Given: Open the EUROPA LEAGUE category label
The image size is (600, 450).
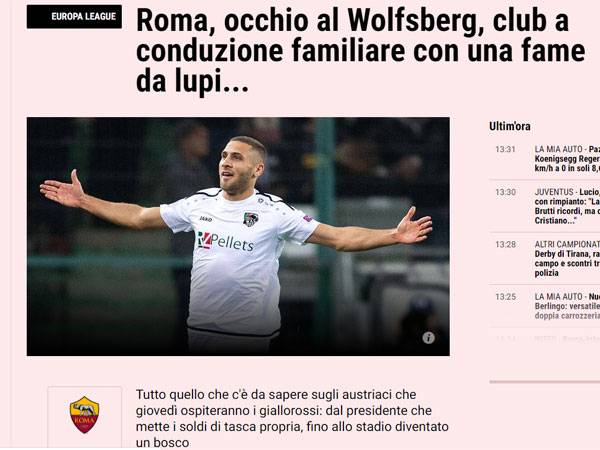Looking at the screenshot, I should 74,16.
